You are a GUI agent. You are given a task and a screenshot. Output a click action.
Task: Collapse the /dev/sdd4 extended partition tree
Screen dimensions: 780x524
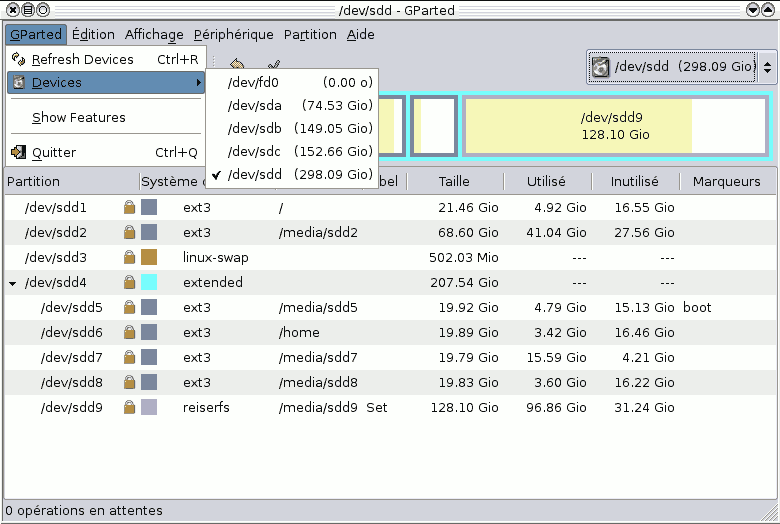pyautogui.click(x=12, y=283)
